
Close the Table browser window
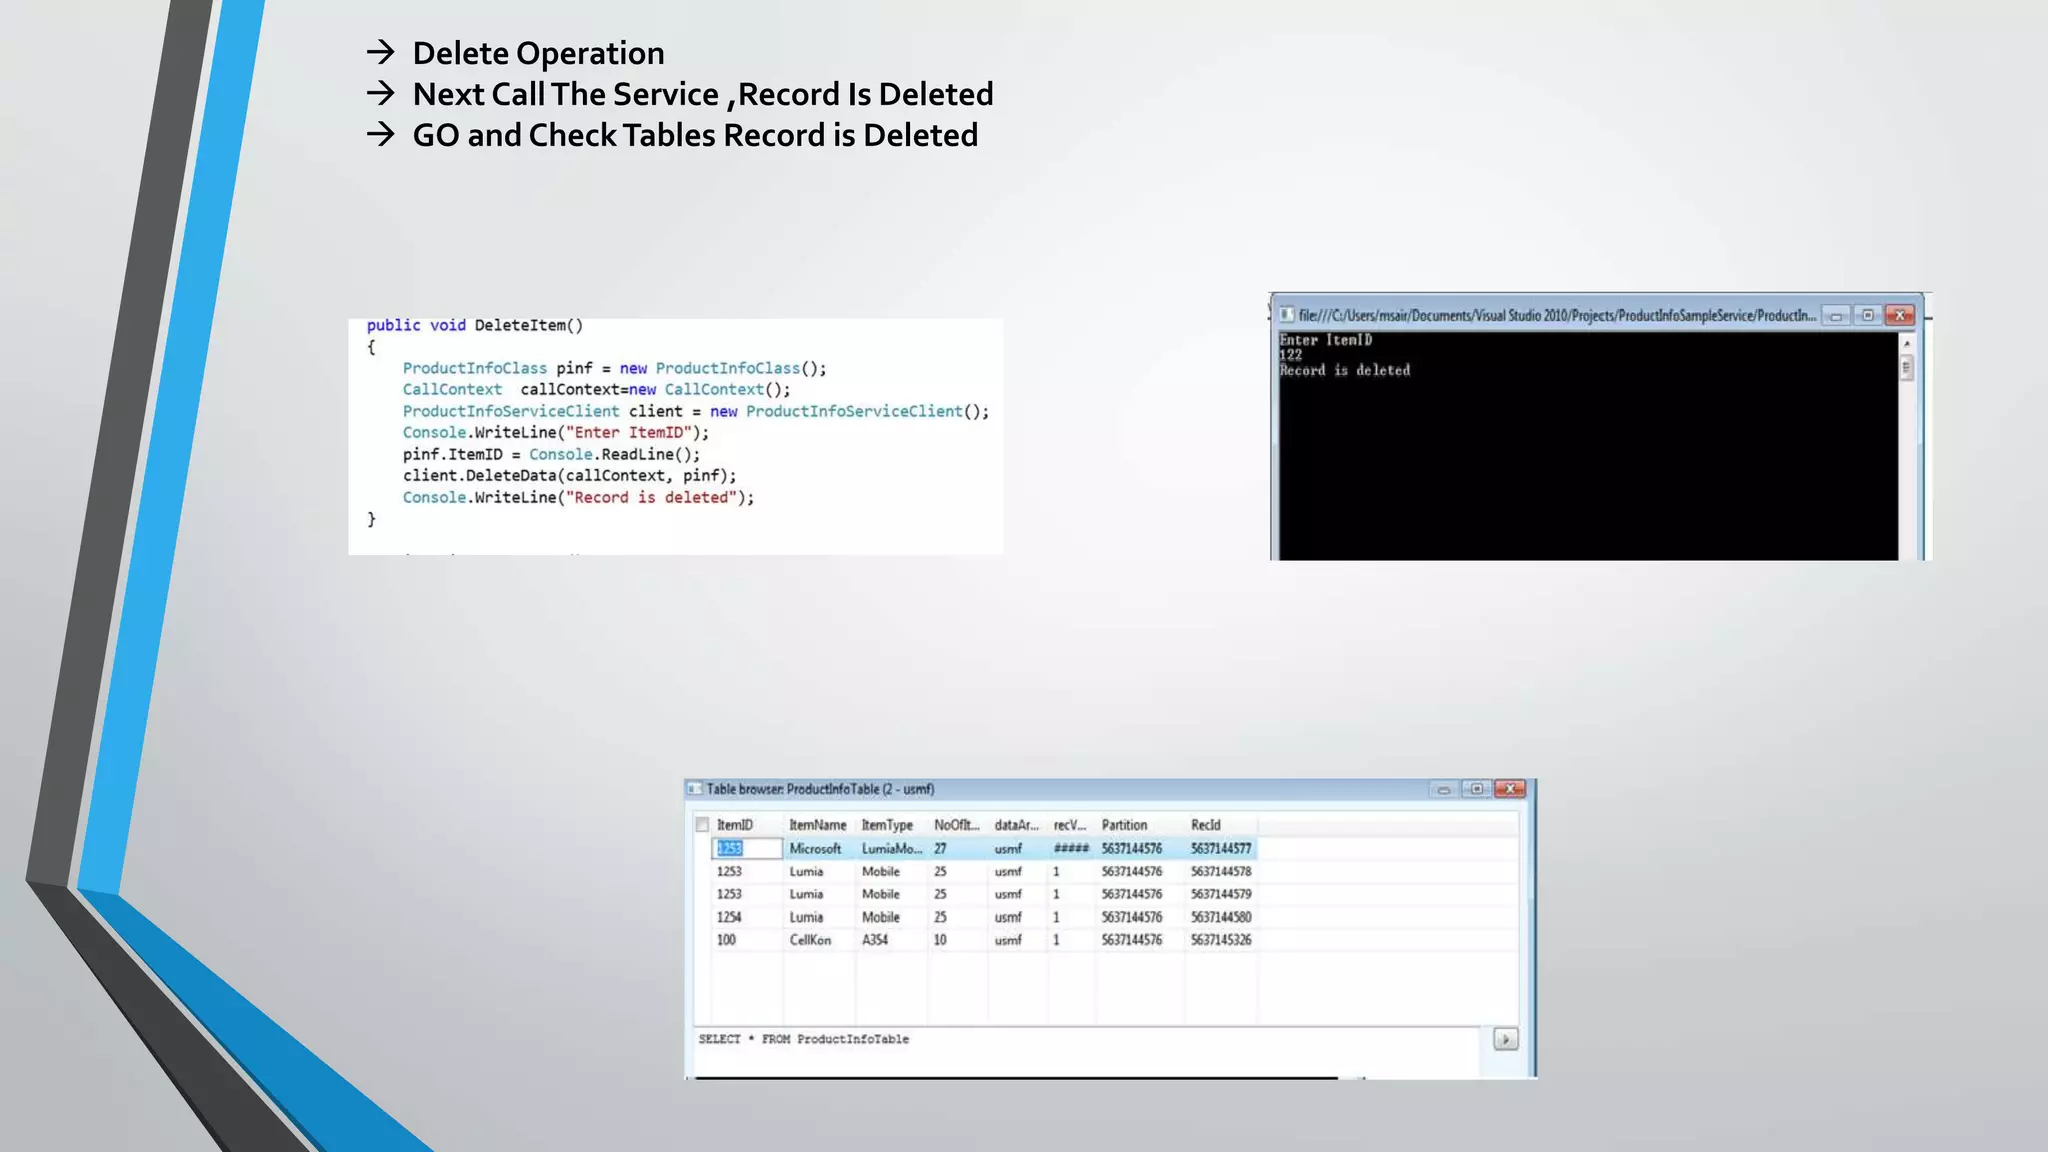pos(1510,789)
